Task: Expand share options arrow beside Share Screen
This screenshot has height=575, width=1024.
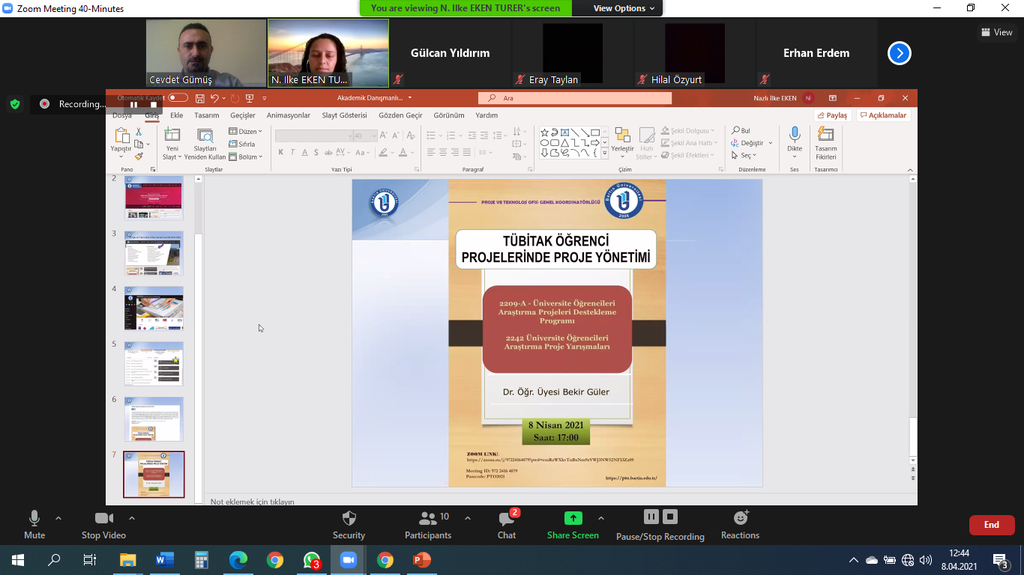Action: pos(601,518)
